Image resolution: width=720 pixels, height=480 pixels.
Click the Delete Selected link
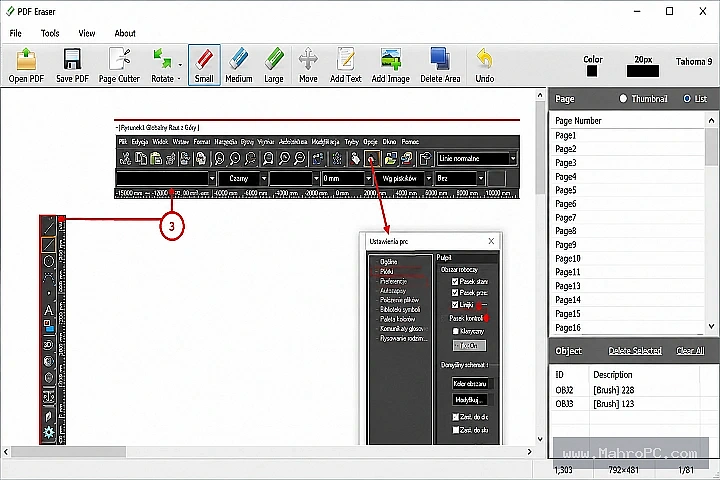pyautogui.click(x=635, y=350)
